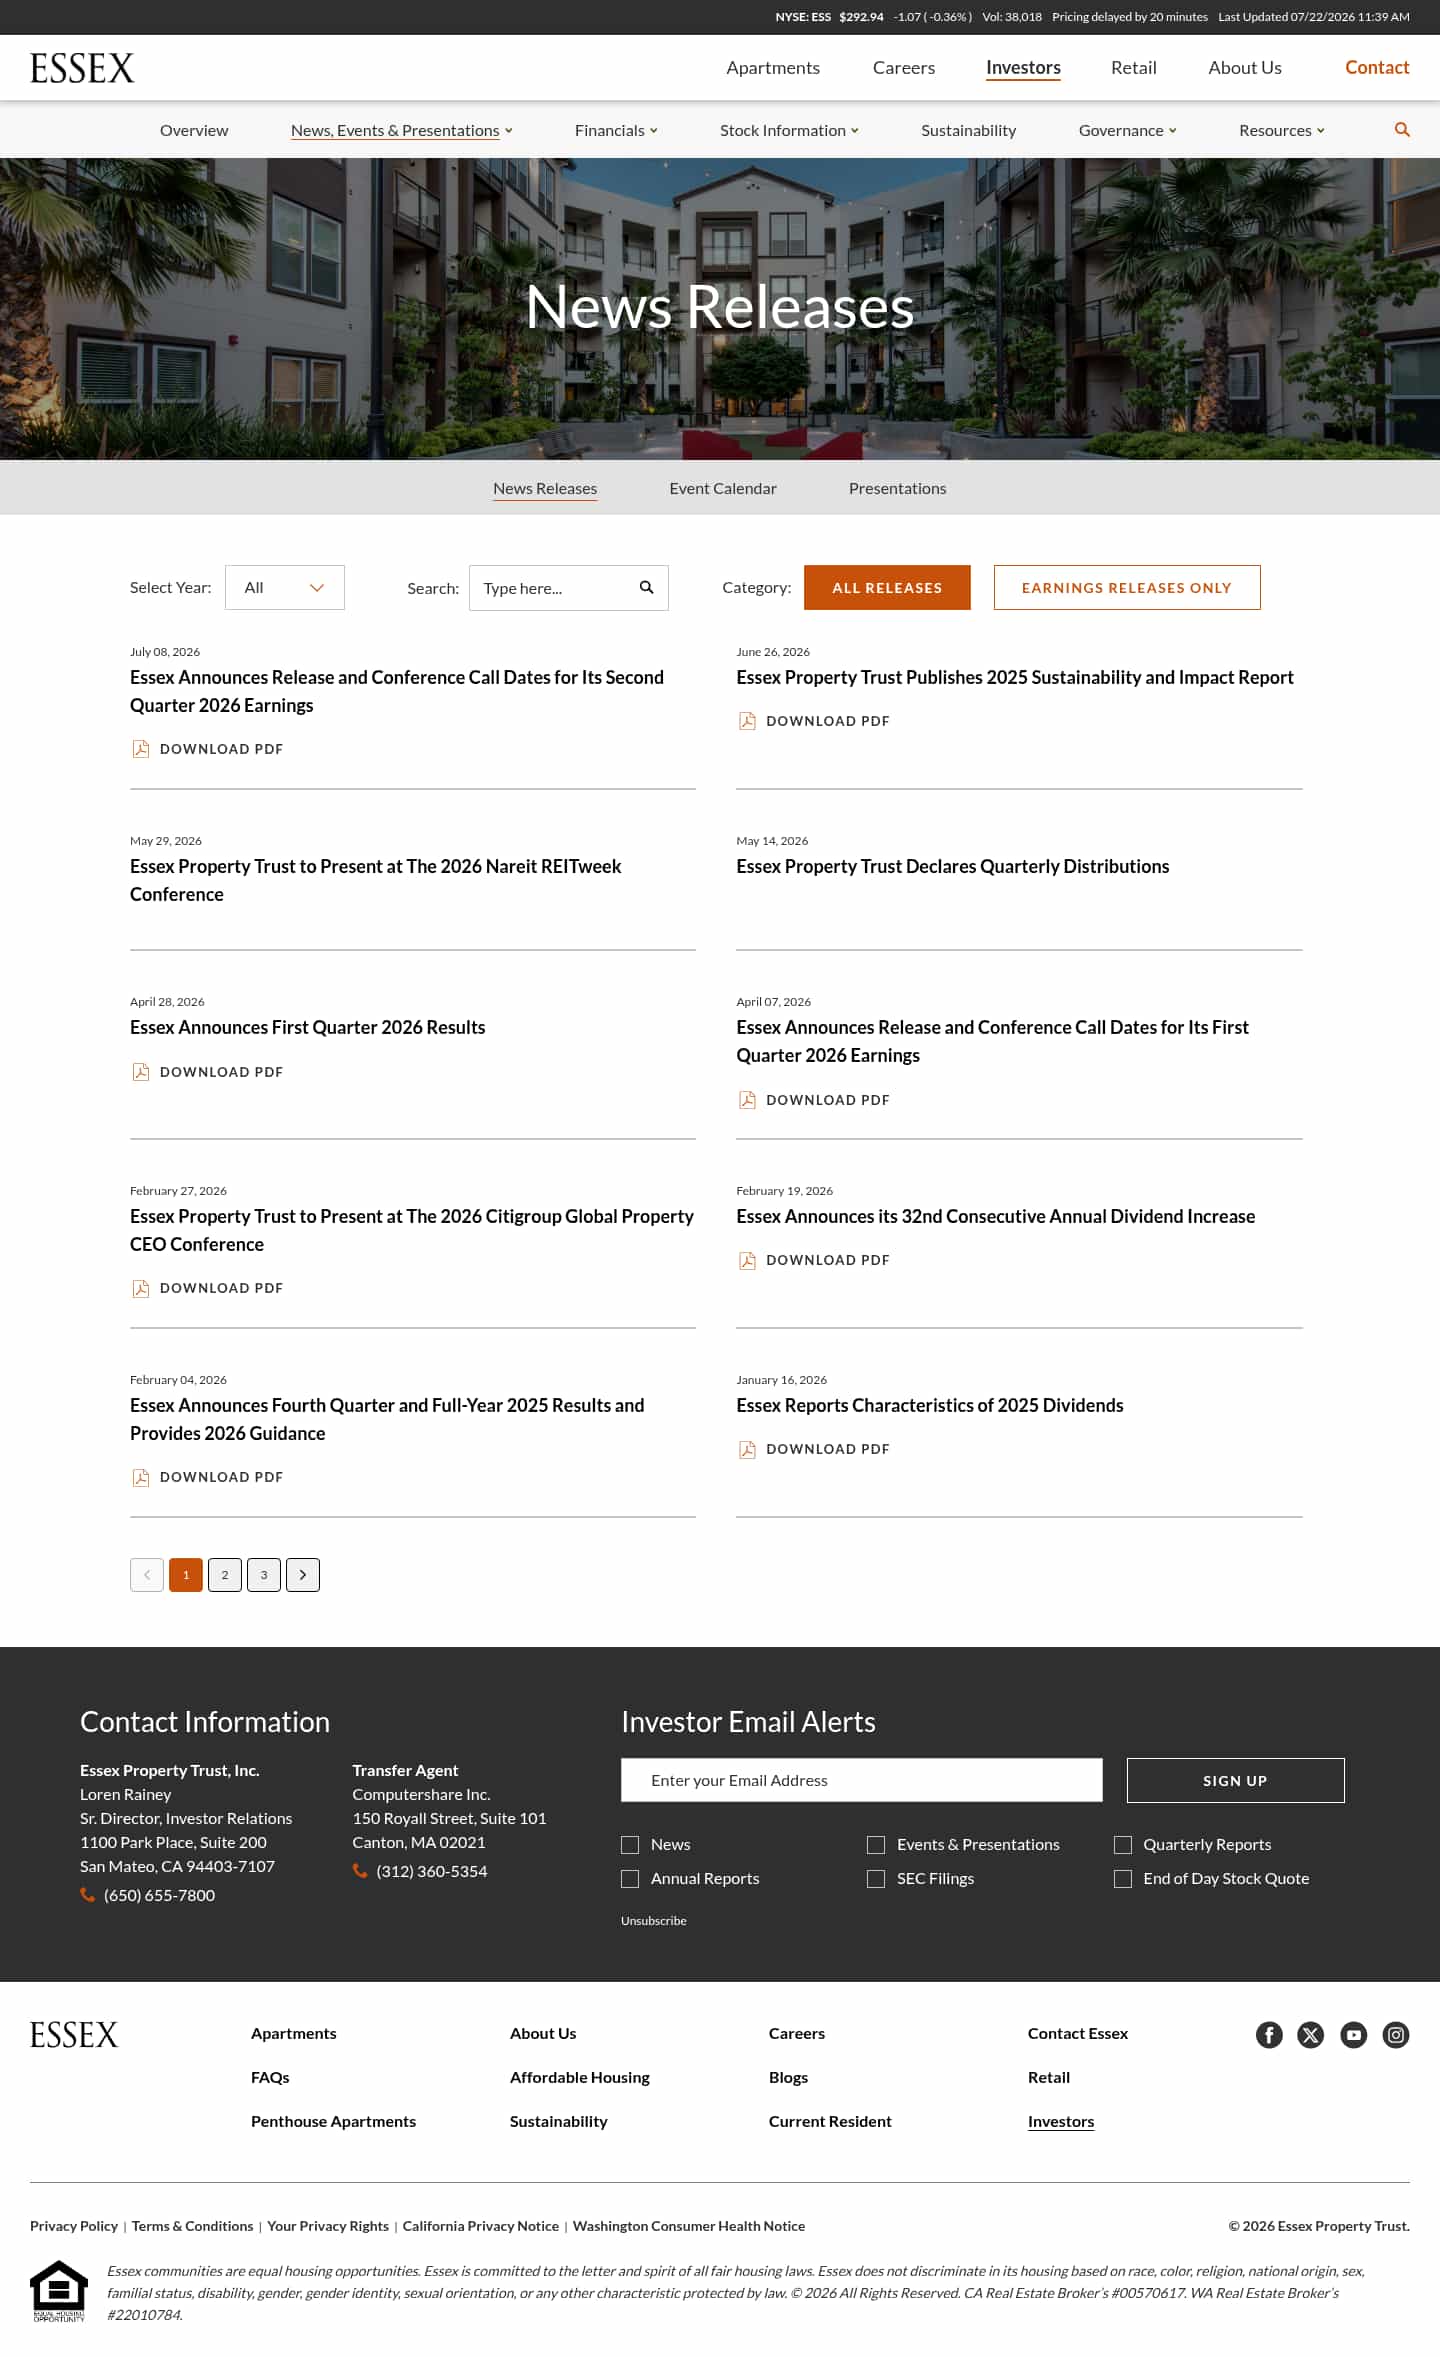Open Apartments in the main navigation
Screen dimensions: 1440x2357
773,68
